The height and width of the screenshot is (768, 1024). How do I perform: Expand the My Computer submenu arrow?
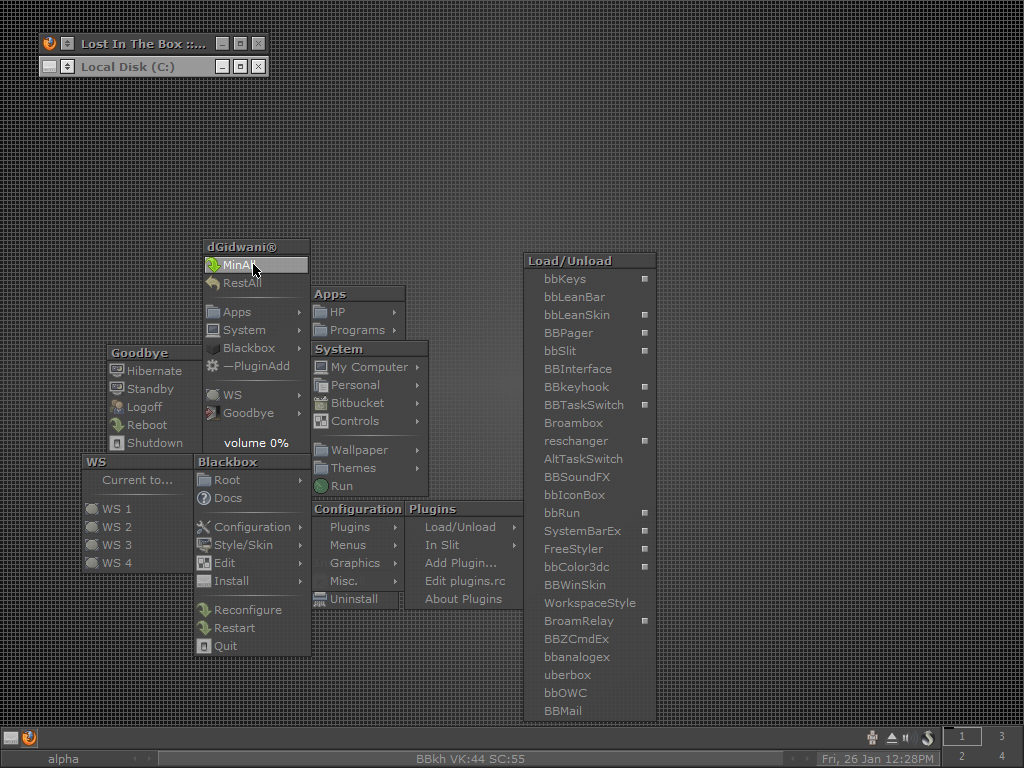click(x=417, y=367)
